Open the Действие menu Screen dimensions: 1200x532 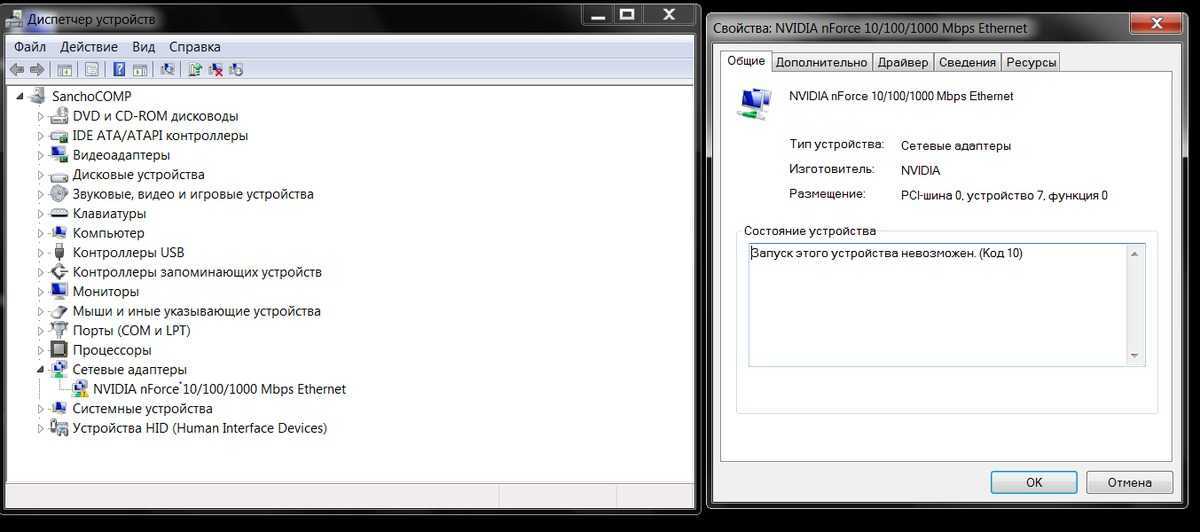pos(89,47)
